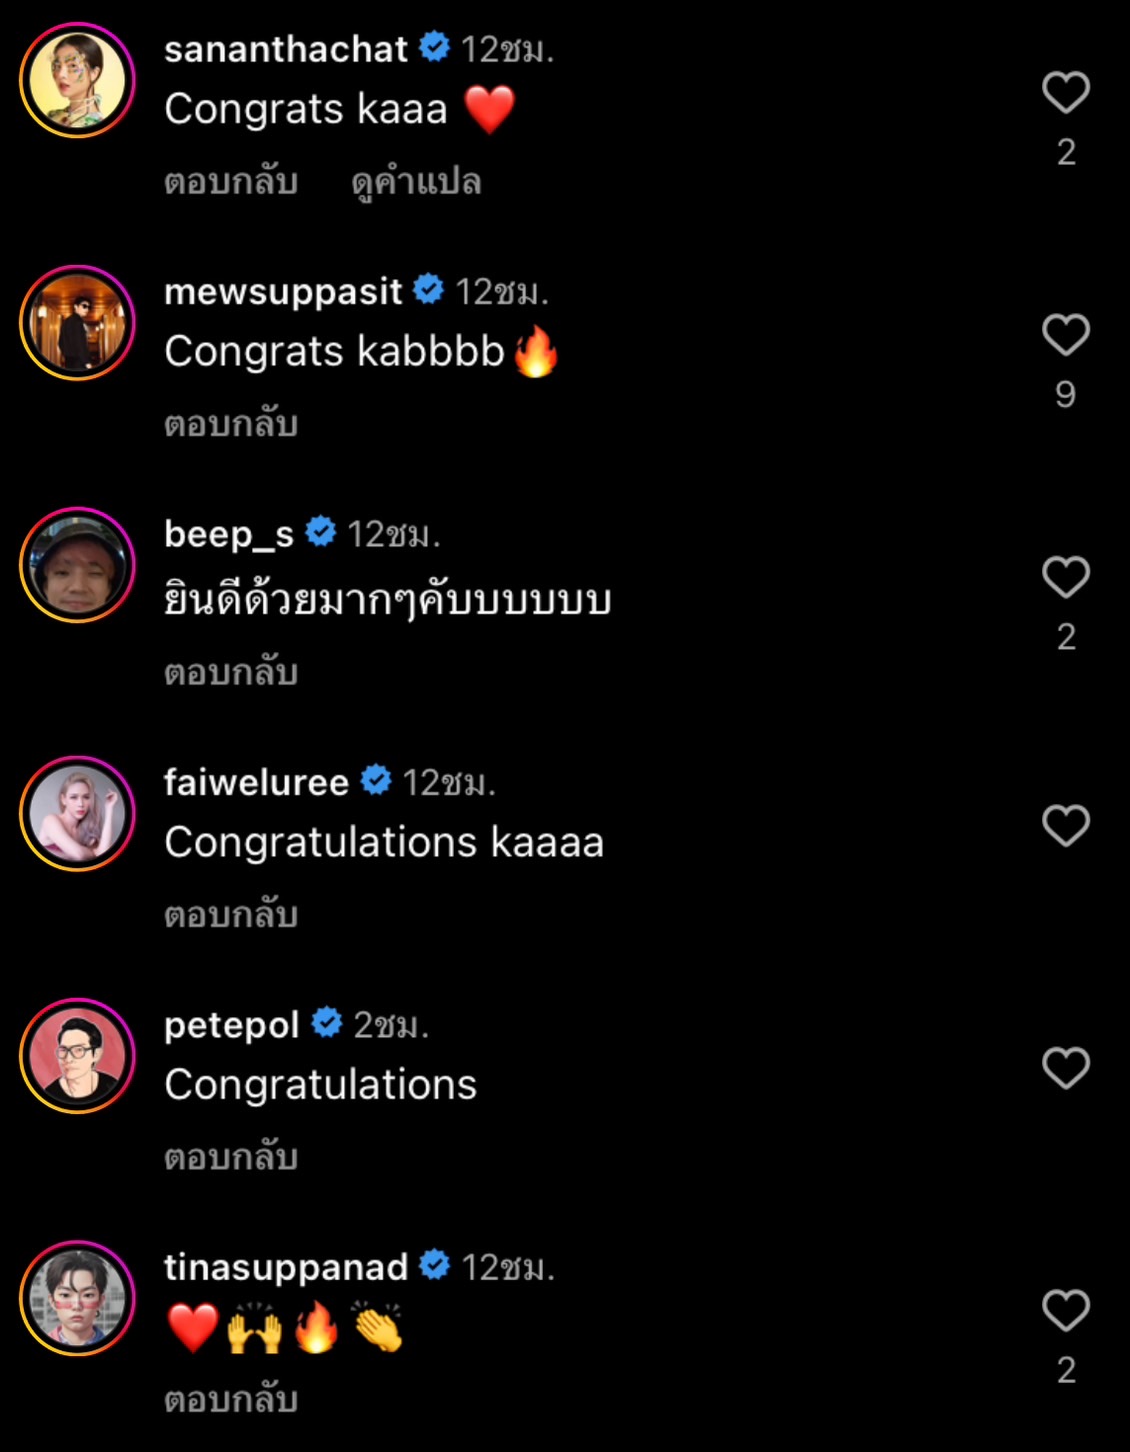Show translation for sananthachat's comment

point(416,182)
